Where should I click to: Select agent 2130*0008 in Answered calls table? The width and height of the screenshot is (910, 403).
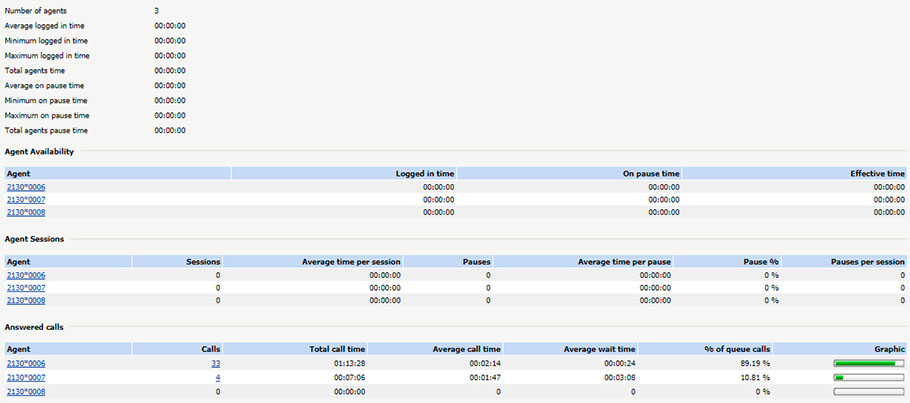(26, 392)
